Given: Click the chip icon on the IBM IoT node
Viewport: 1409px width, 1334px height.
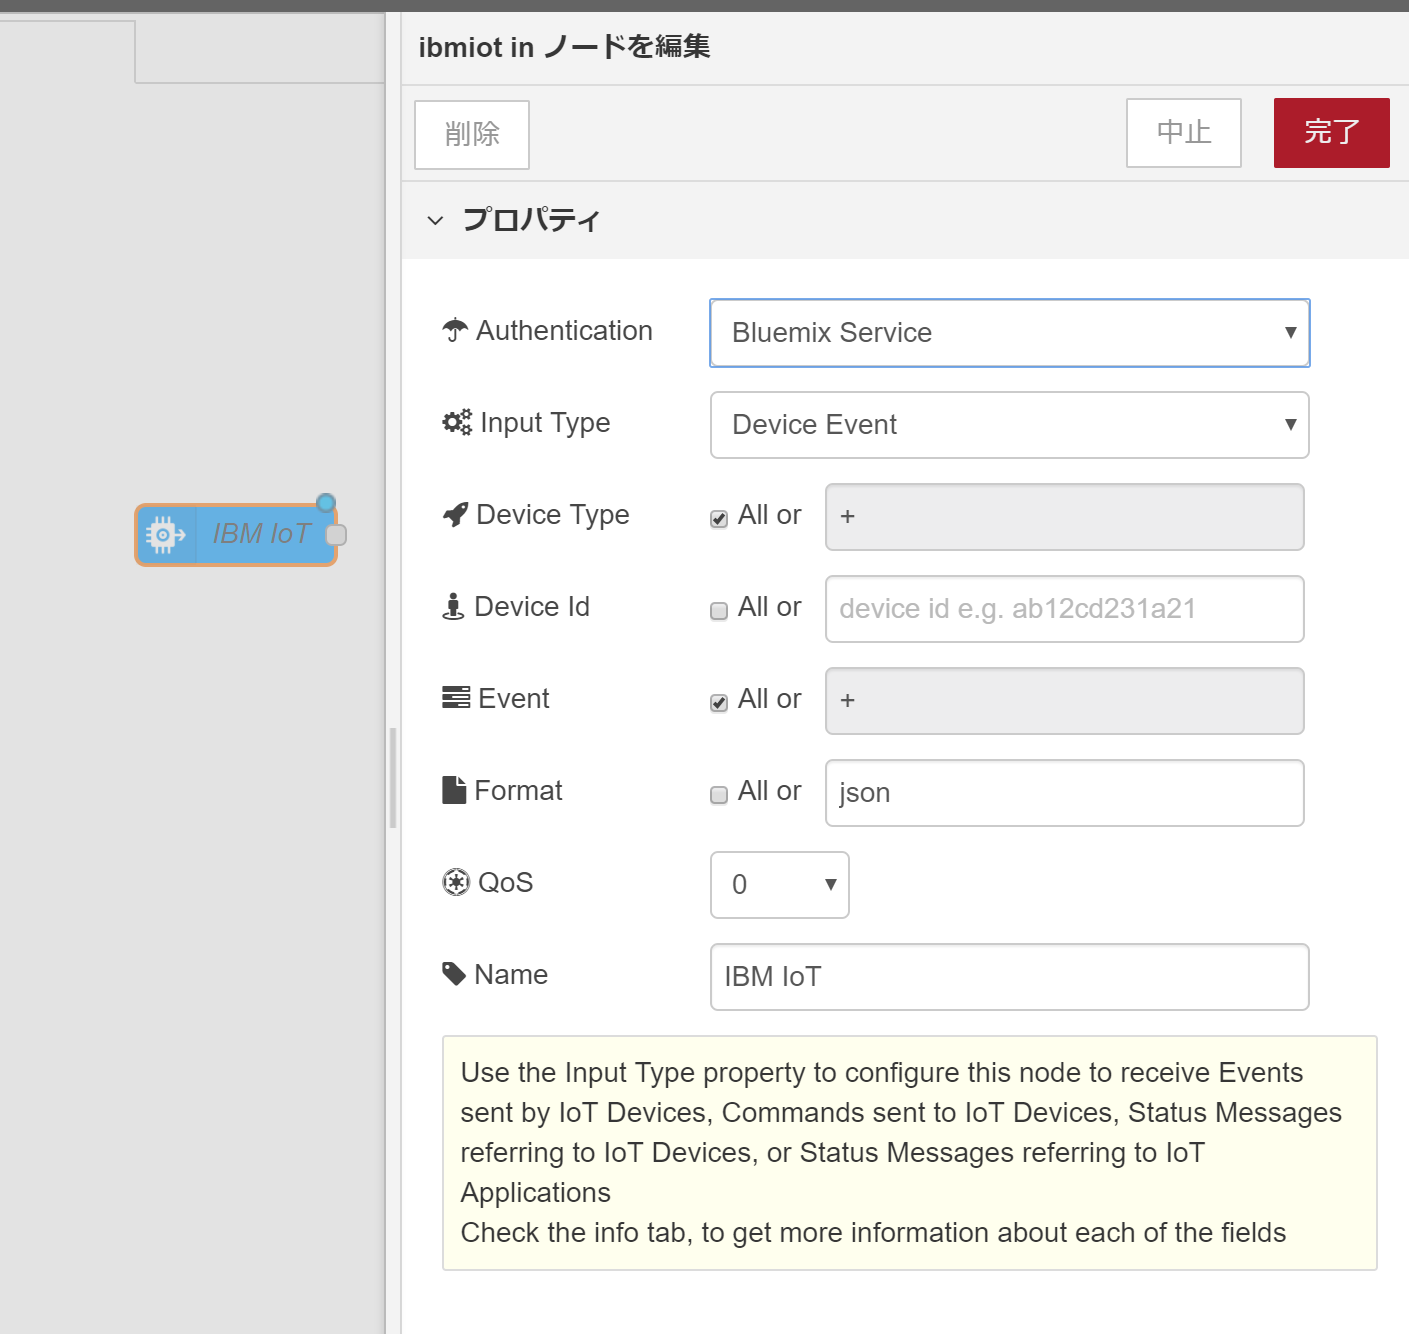Looking at the screenshot, I should pyautogui.click(x=165, y=535).
